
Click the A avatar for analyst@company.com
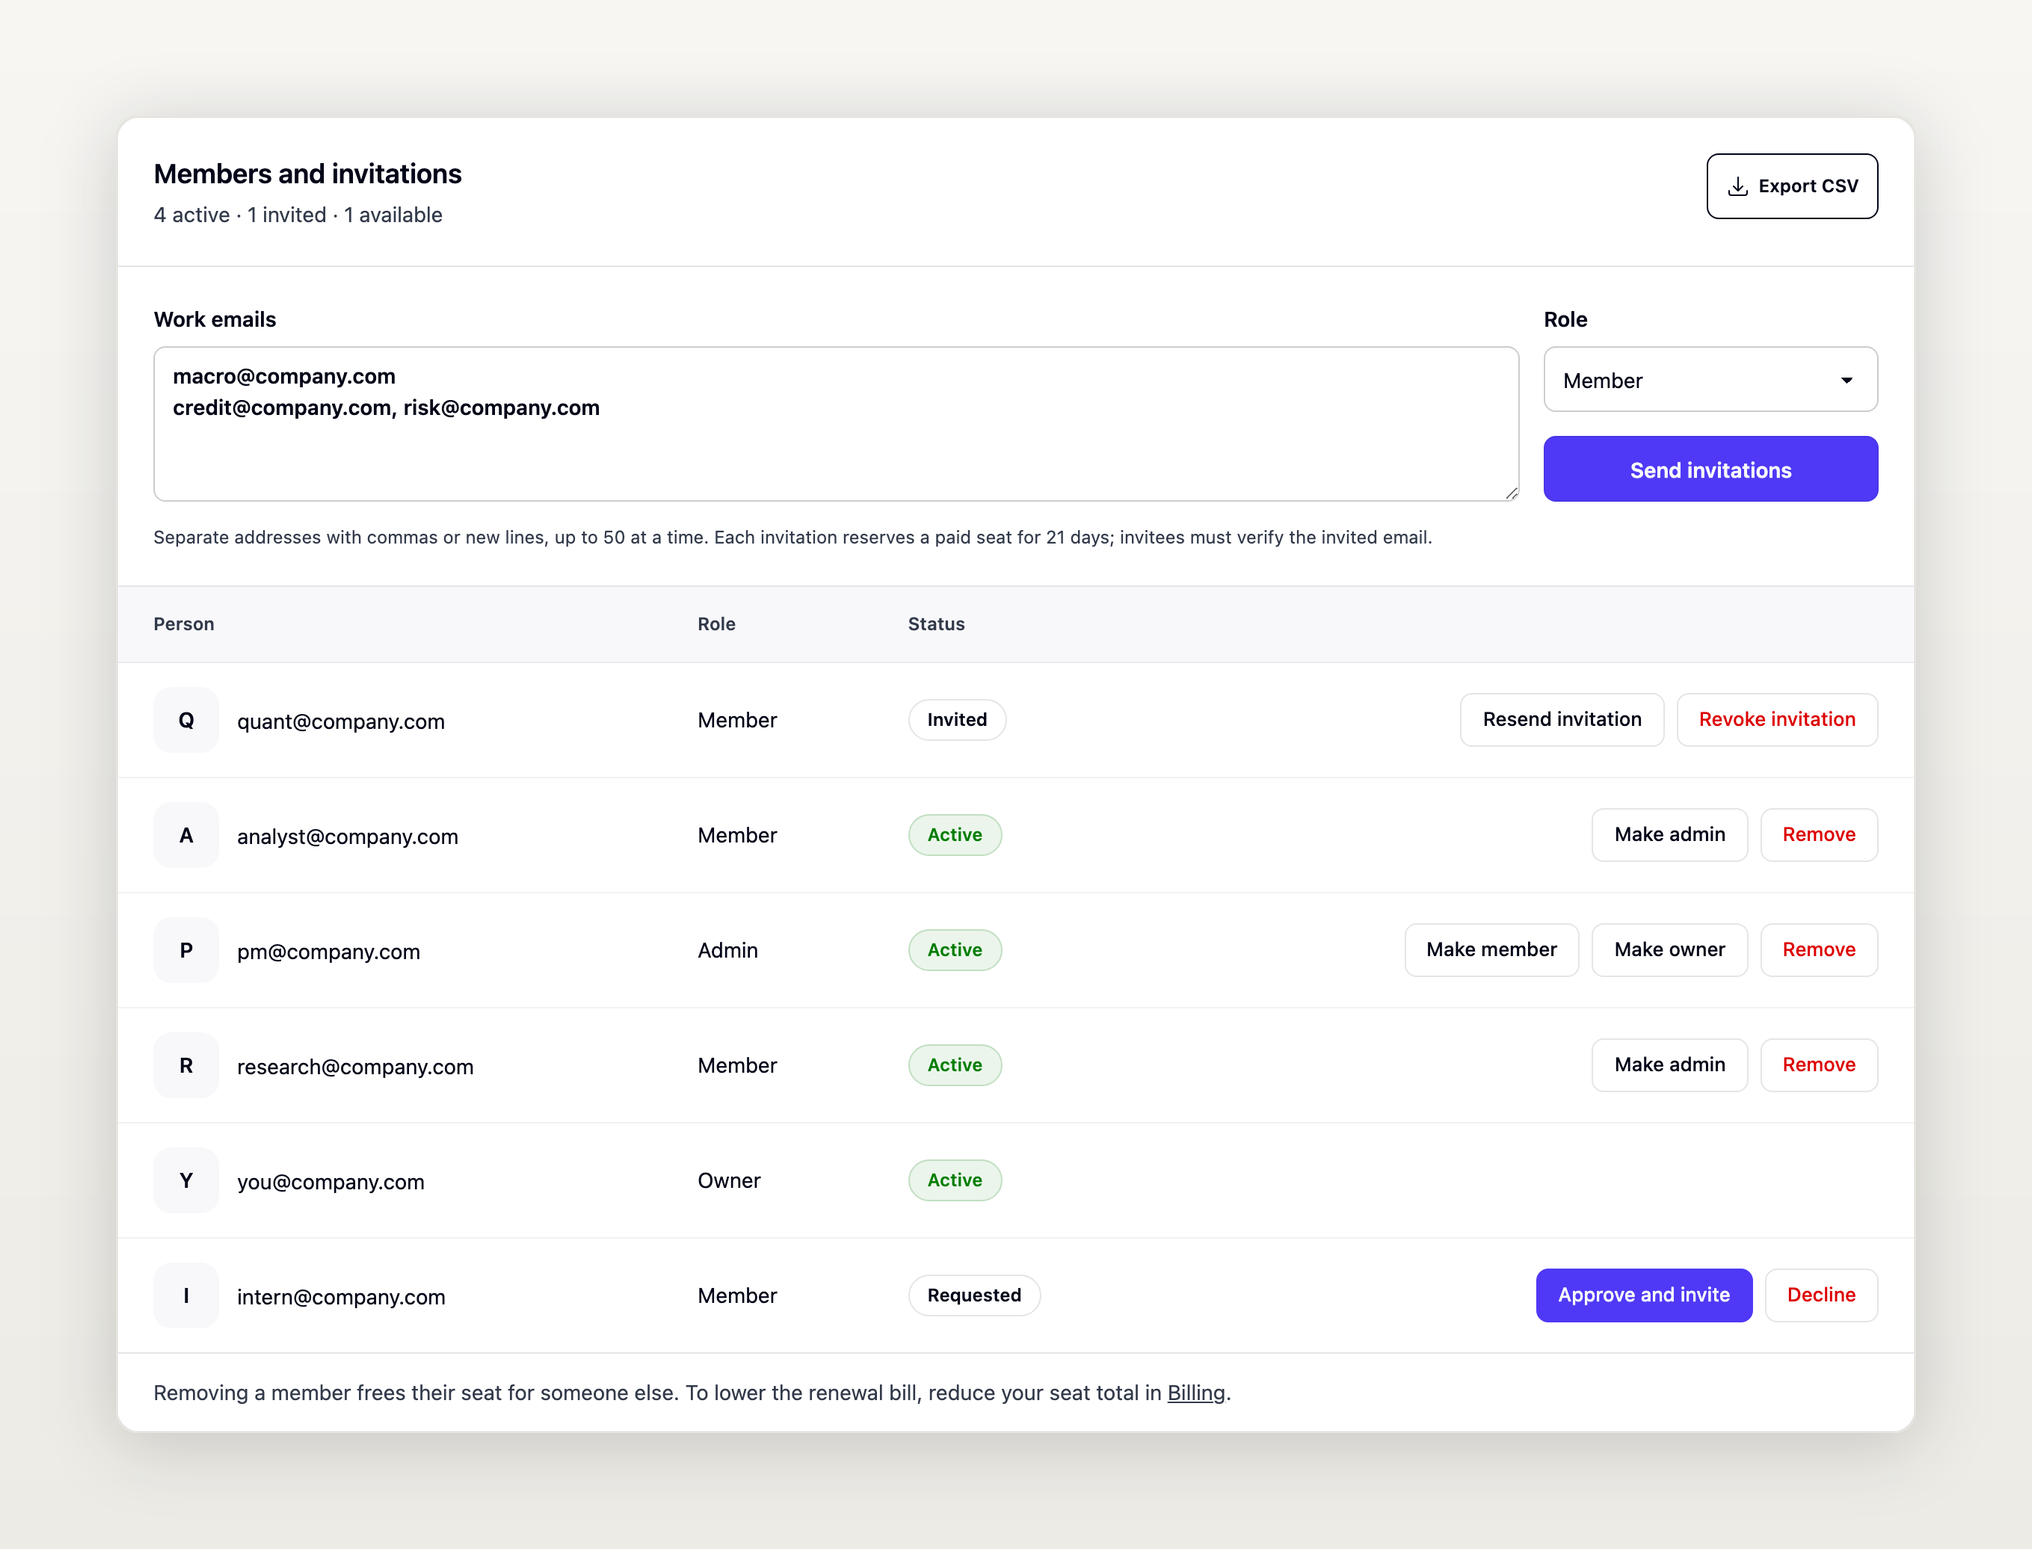click(186, 835)
